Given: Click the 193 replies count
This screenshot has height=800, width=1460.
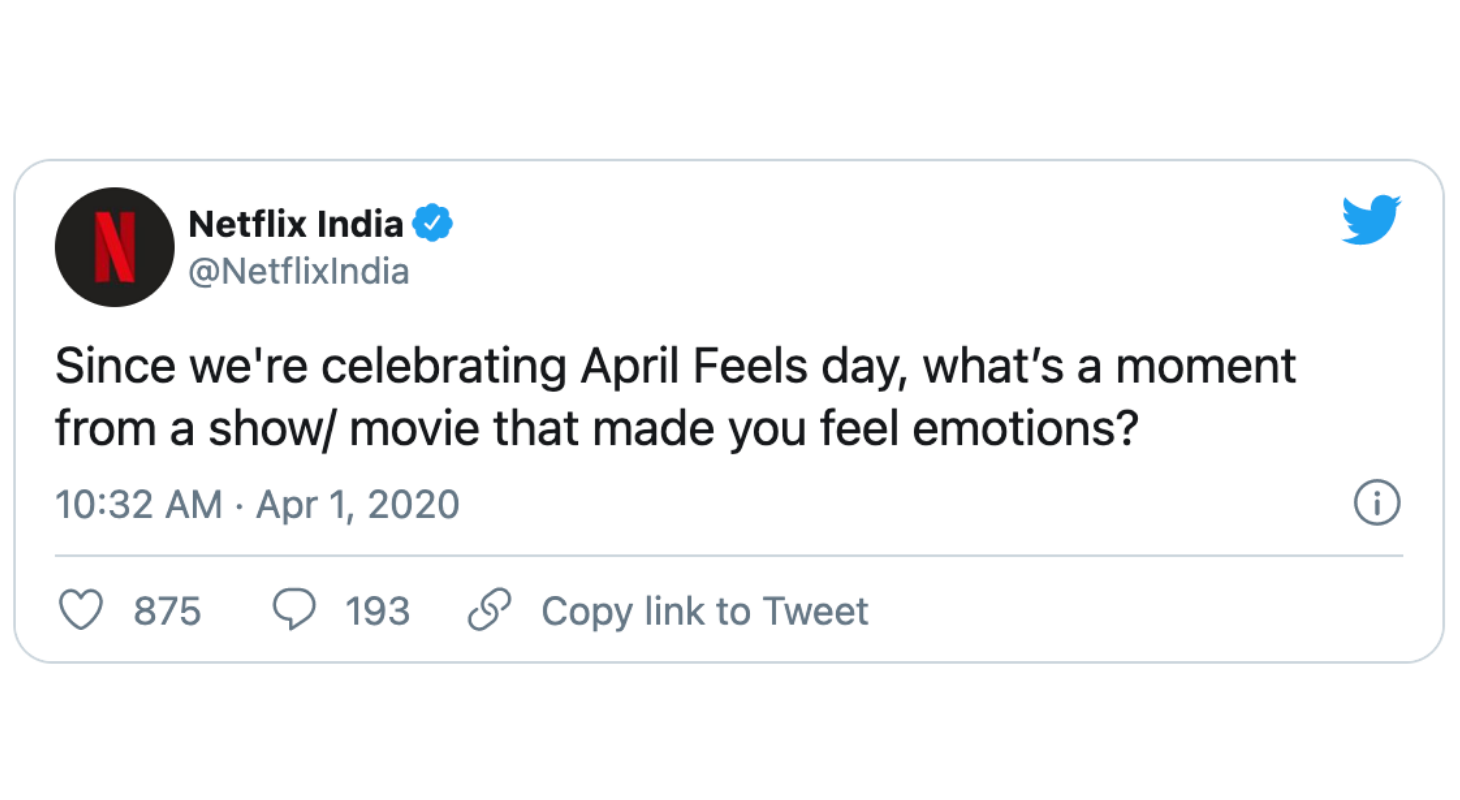Looking at the screenshot, I should (x=378, y=610).
